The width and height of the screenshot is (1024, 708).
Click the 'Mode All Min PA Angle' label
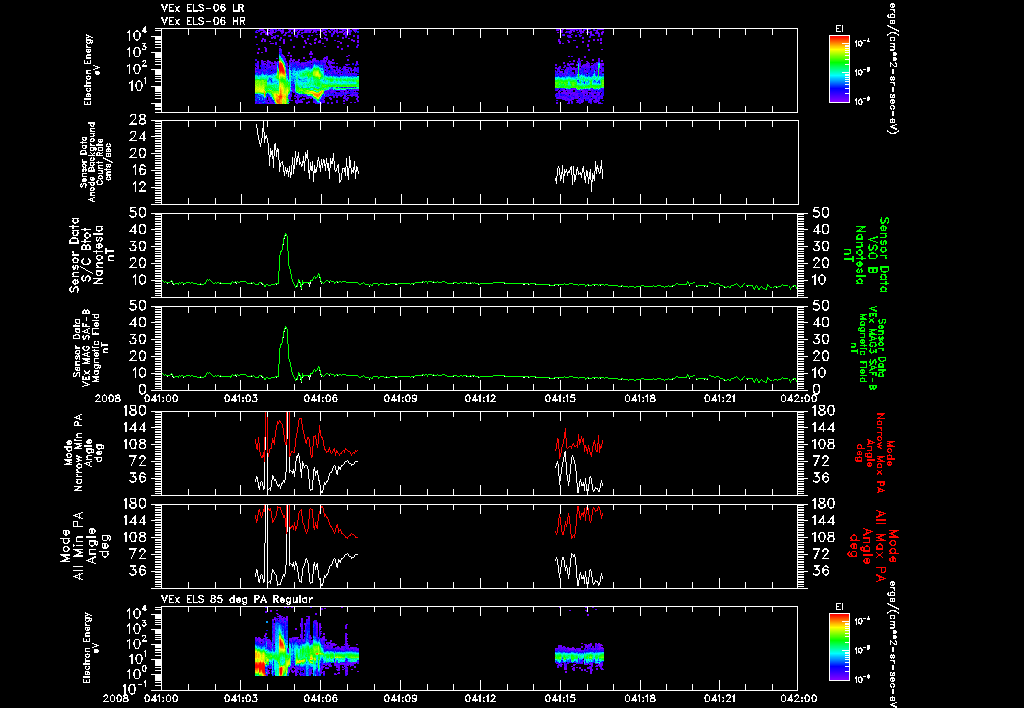[x=88, y=545]
